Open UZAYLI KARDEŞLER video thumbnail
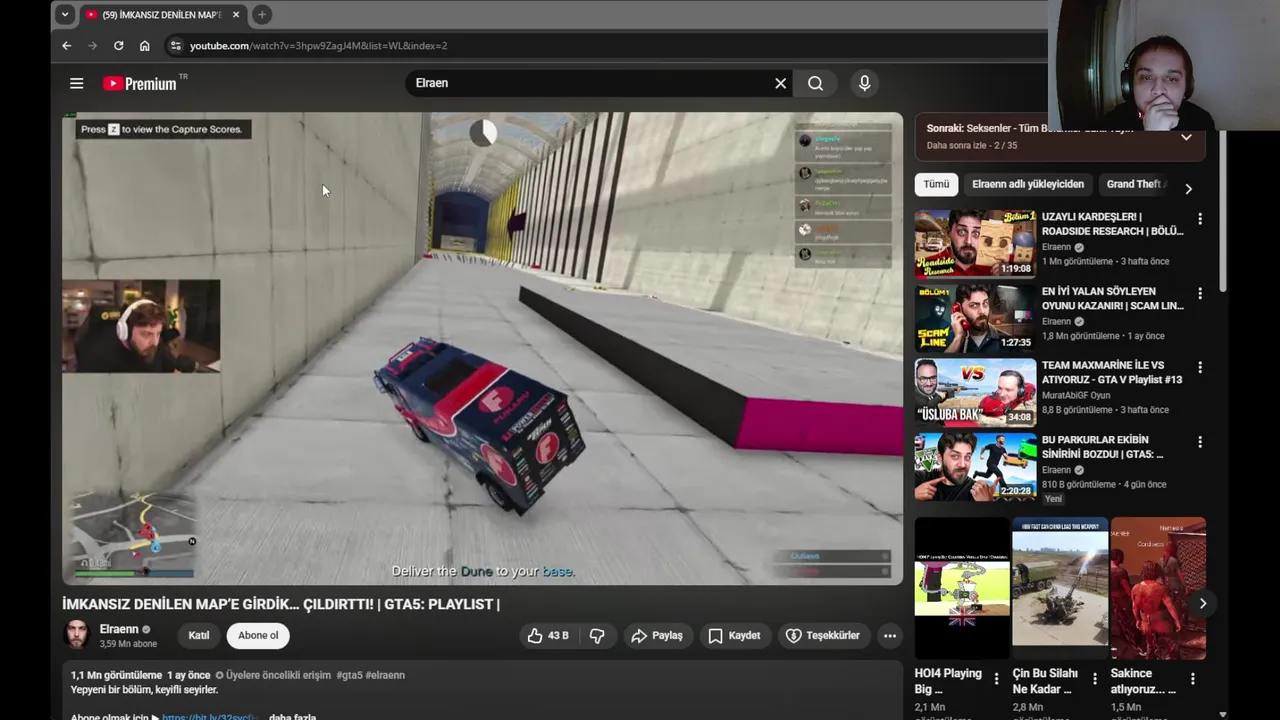The height and width of the screenshot is (720, 1280). [975, 244]
